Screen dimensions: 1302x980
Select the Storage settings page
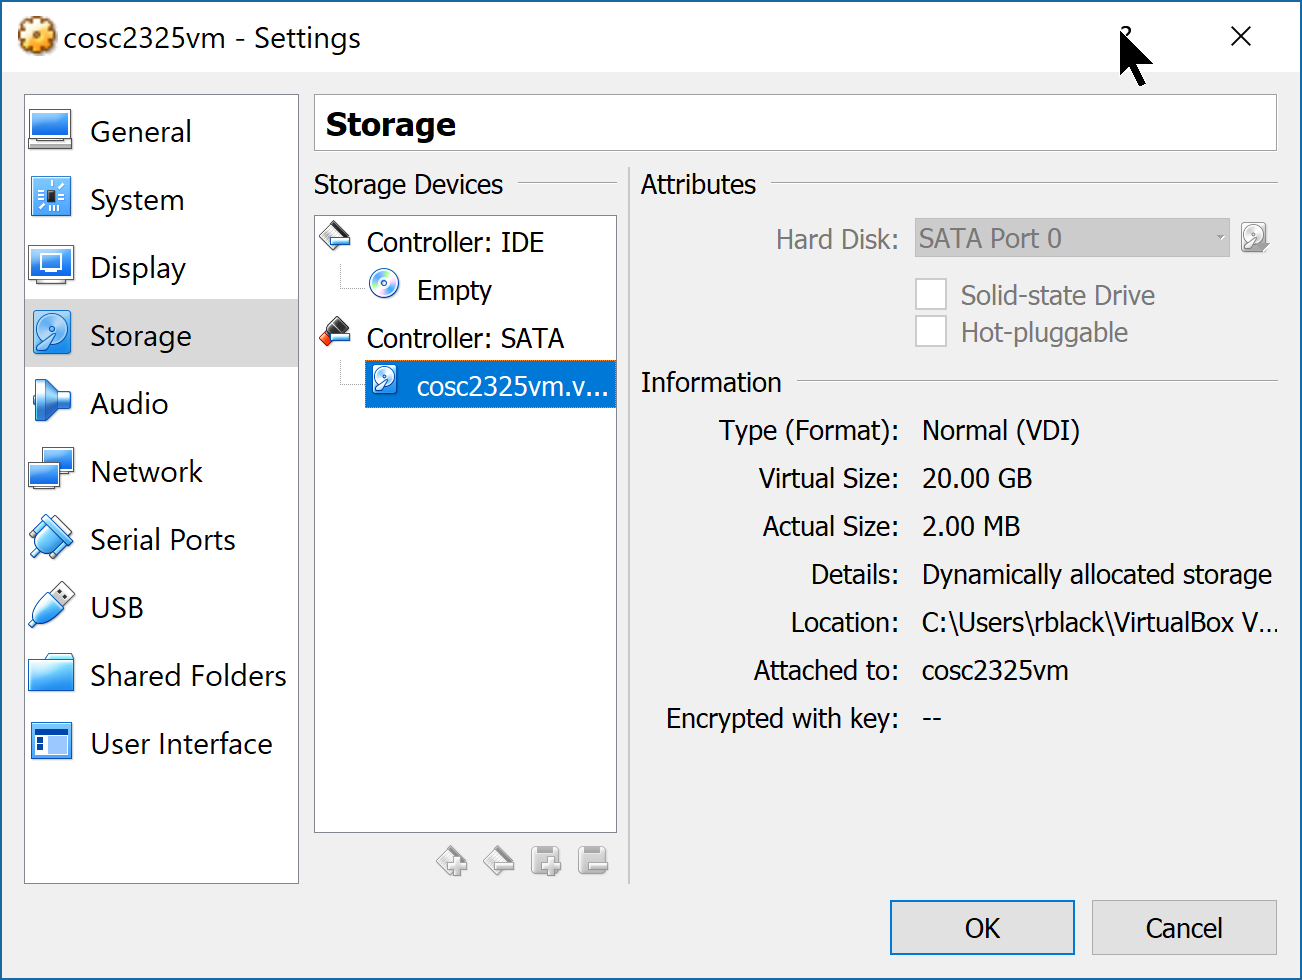(162, 335)
